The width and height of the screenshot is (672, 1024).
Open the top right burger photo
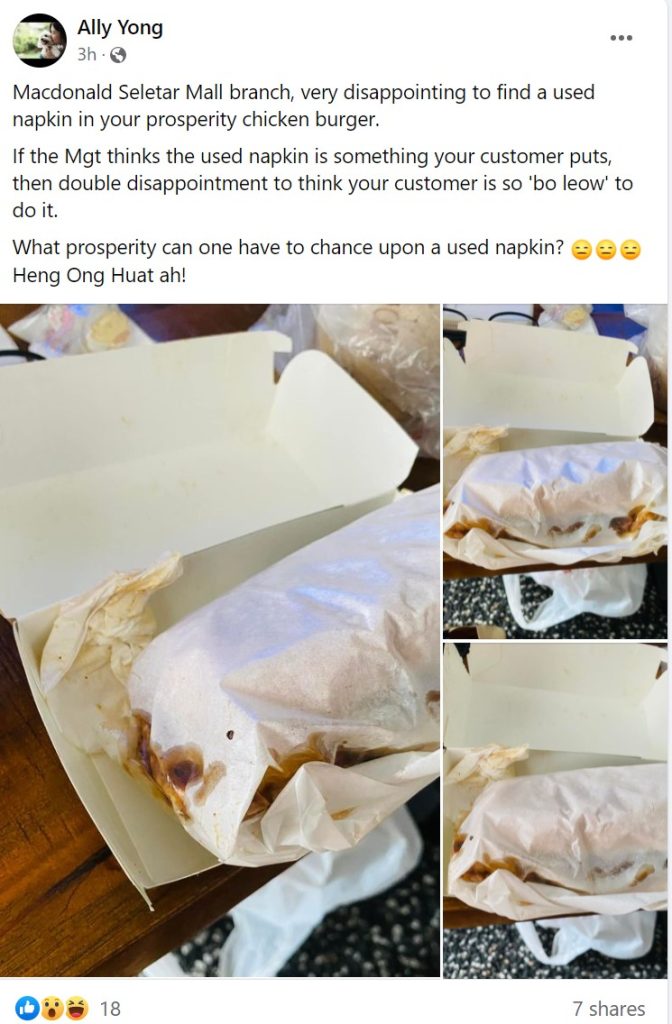pyautogui.click(x=555, y=472)
